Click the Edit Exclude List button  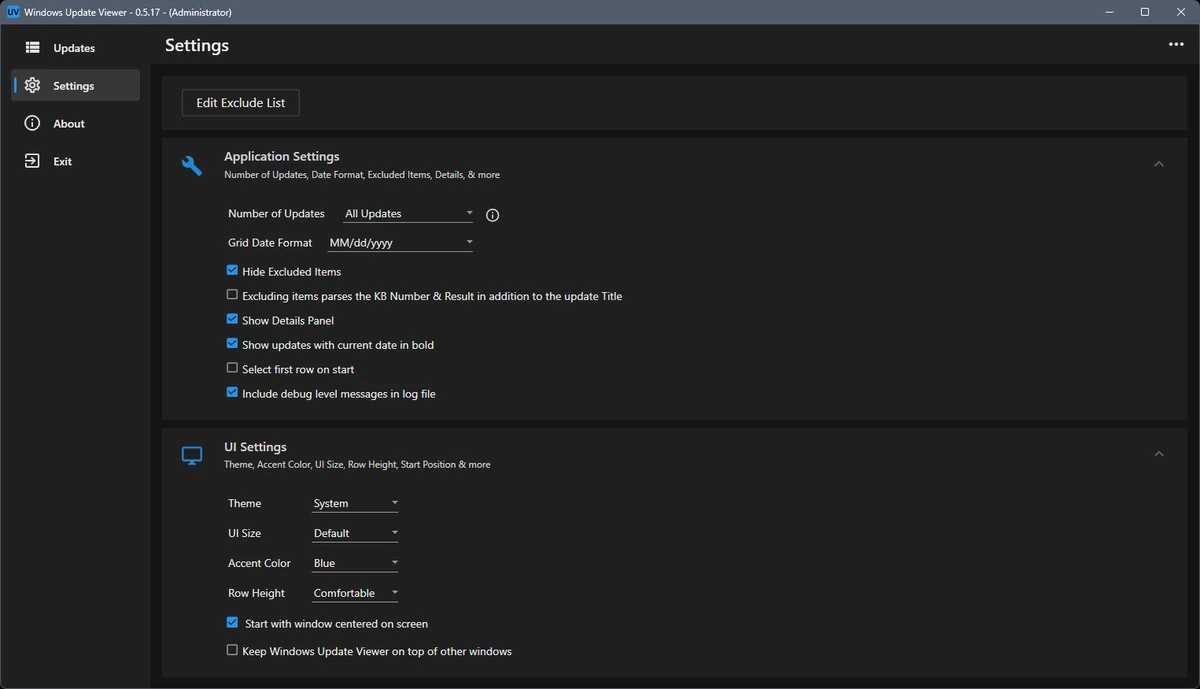point(241,103)
